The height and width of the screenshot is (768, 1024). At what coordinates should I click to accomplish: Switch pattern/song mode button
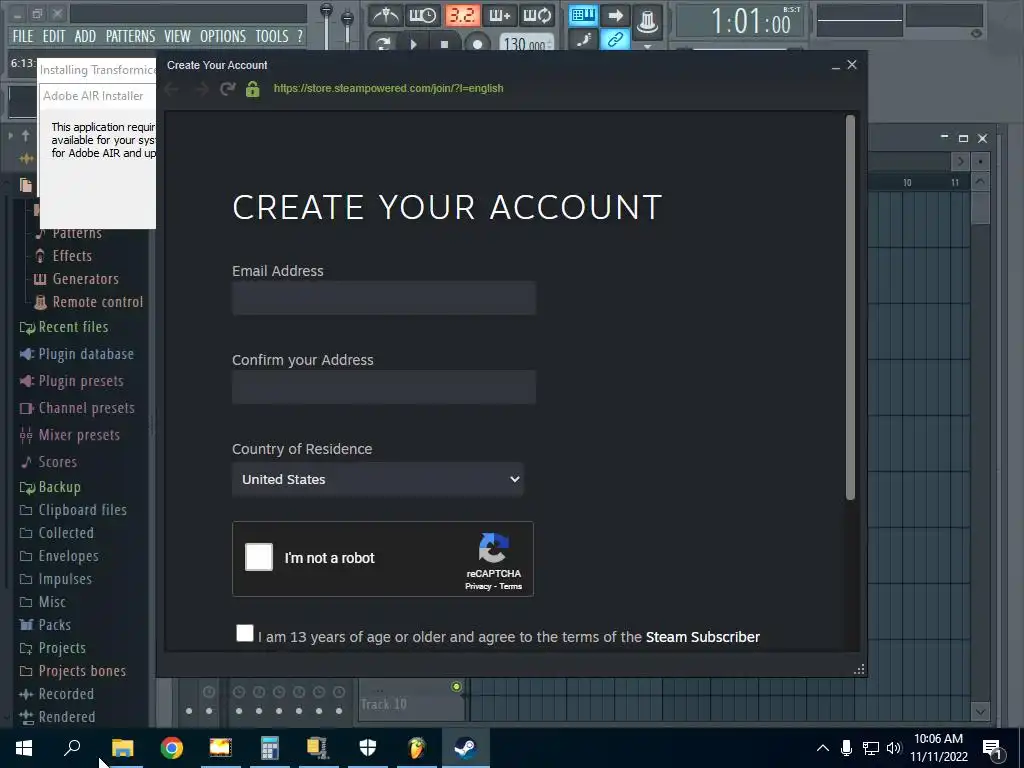[383, 44]
